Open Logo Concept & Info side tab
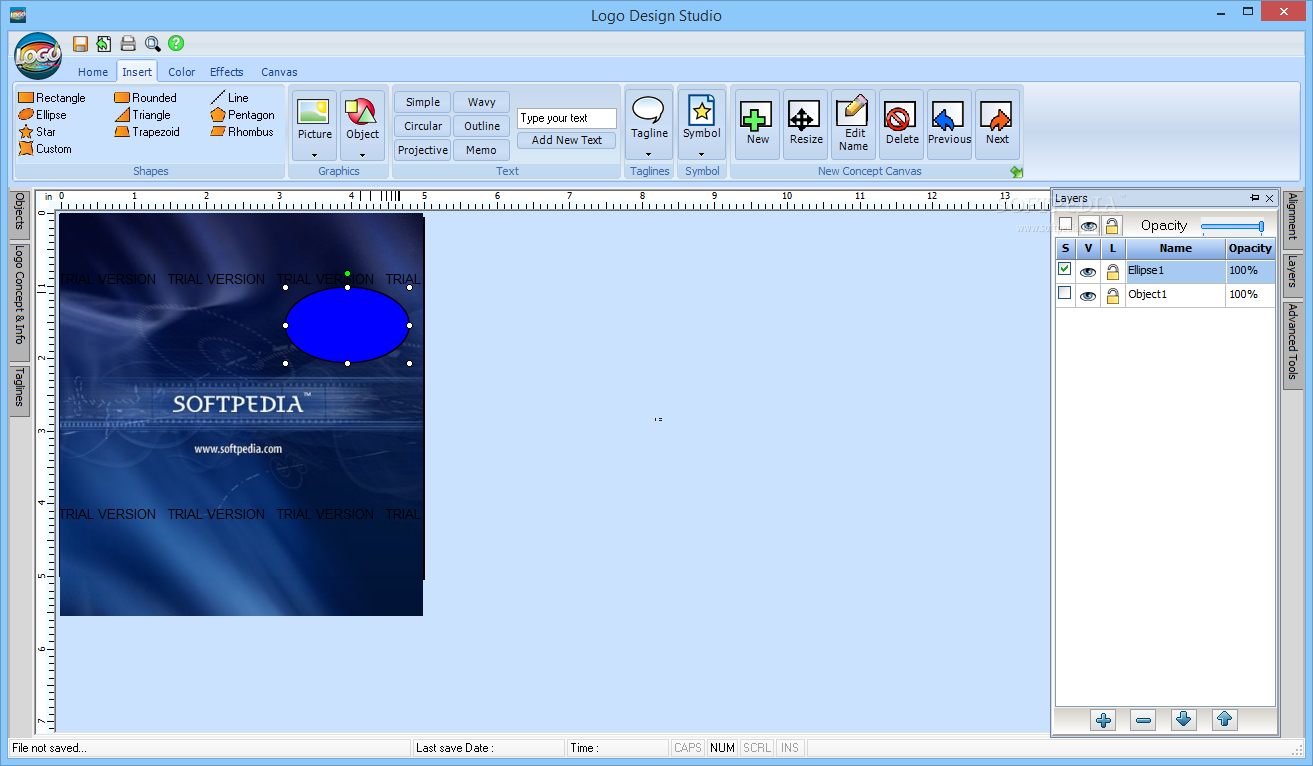 click(19, 302)
